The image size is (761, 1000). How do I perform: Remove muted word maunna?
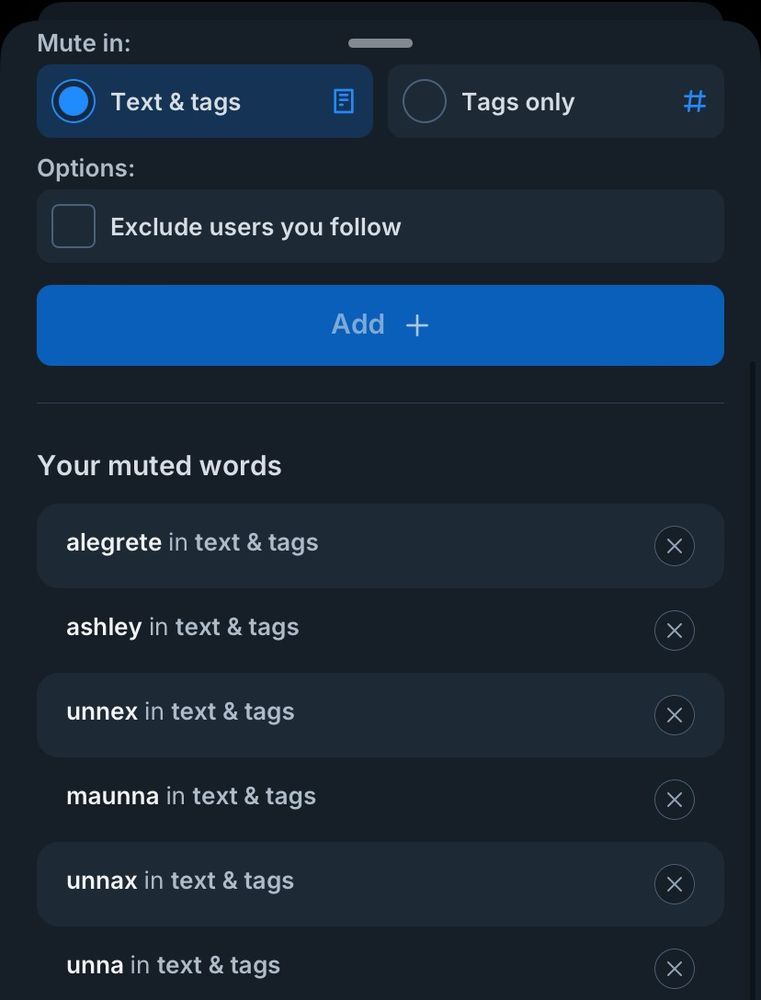coord(674,800)
